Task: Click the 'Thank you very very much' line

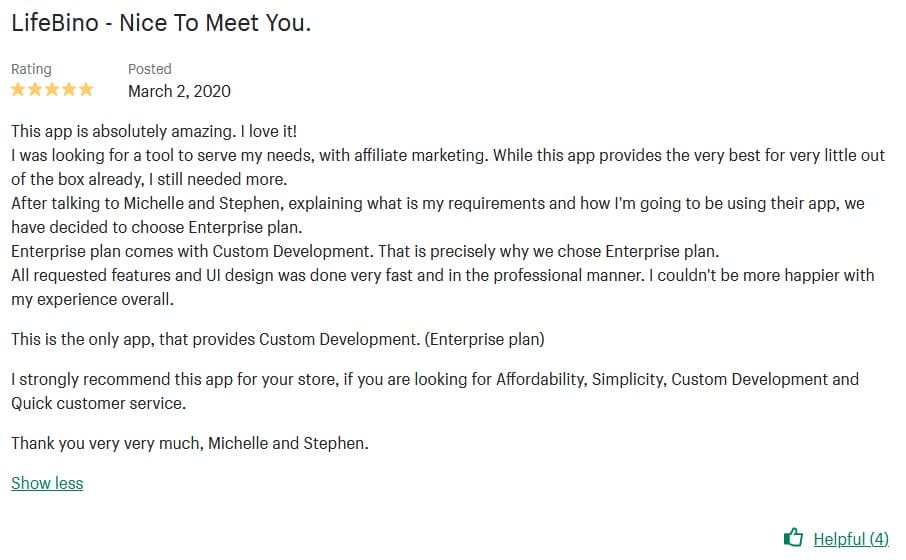Action: click(190, 443)
